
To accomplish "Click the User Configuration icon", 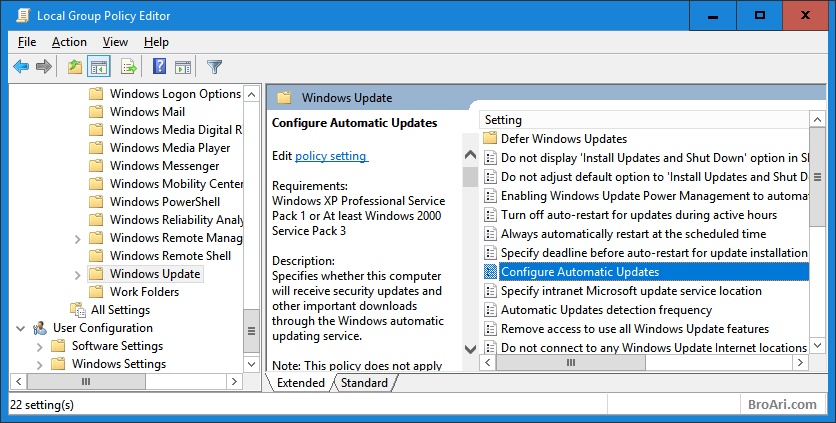I will (40, 328).
